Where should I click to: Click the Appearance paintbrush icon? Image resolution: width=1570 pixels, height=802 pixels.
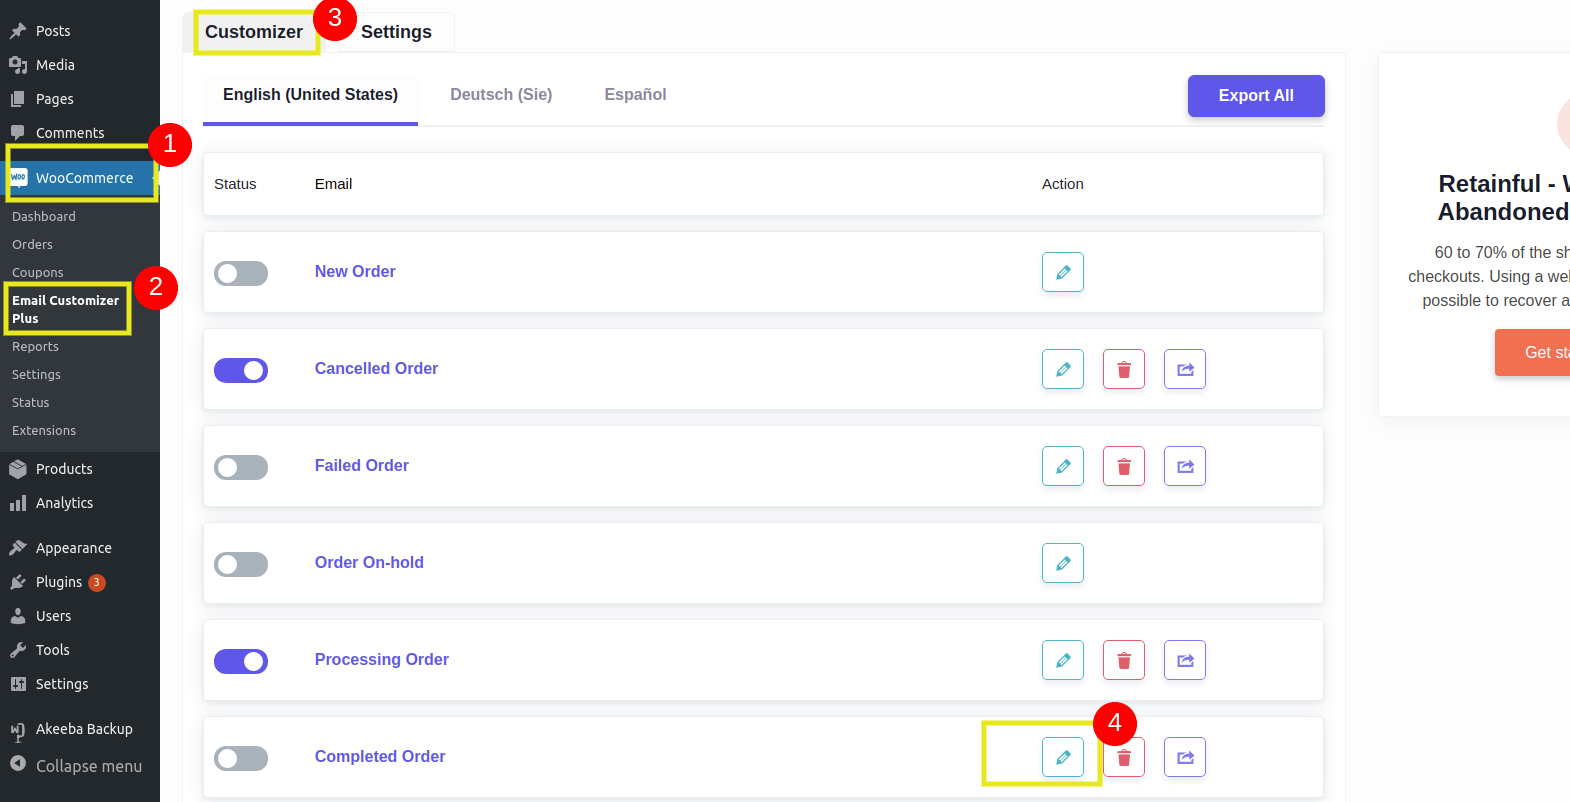18,548
